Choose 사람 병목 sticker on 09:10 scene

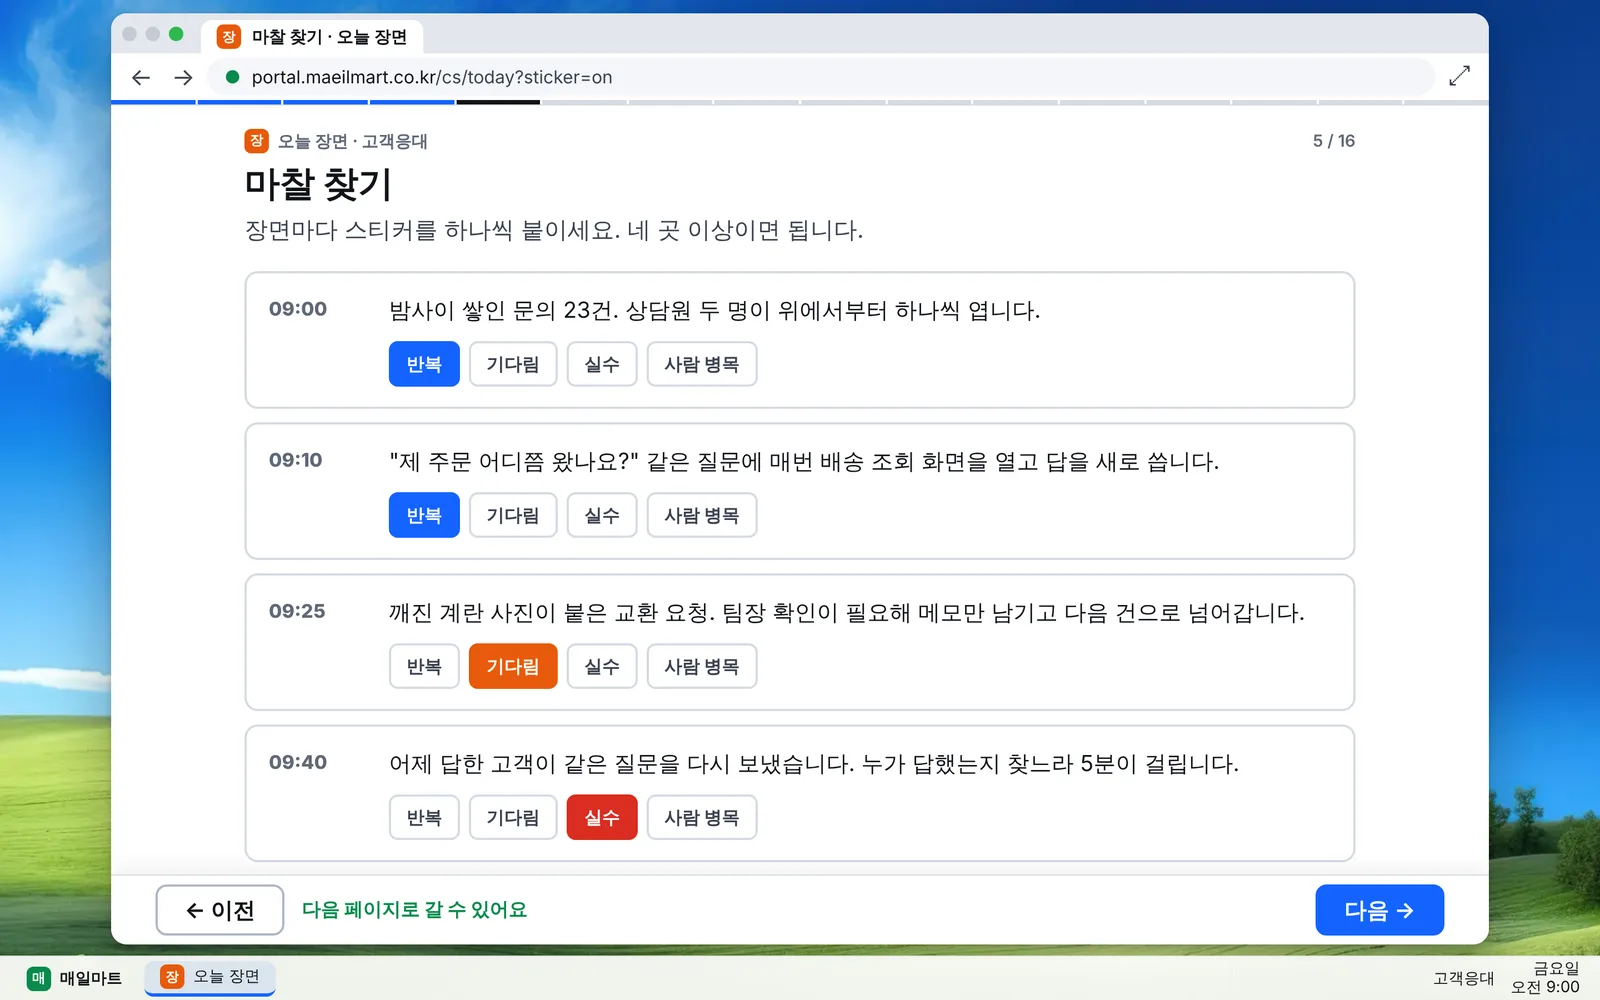[x=702, y=515]
